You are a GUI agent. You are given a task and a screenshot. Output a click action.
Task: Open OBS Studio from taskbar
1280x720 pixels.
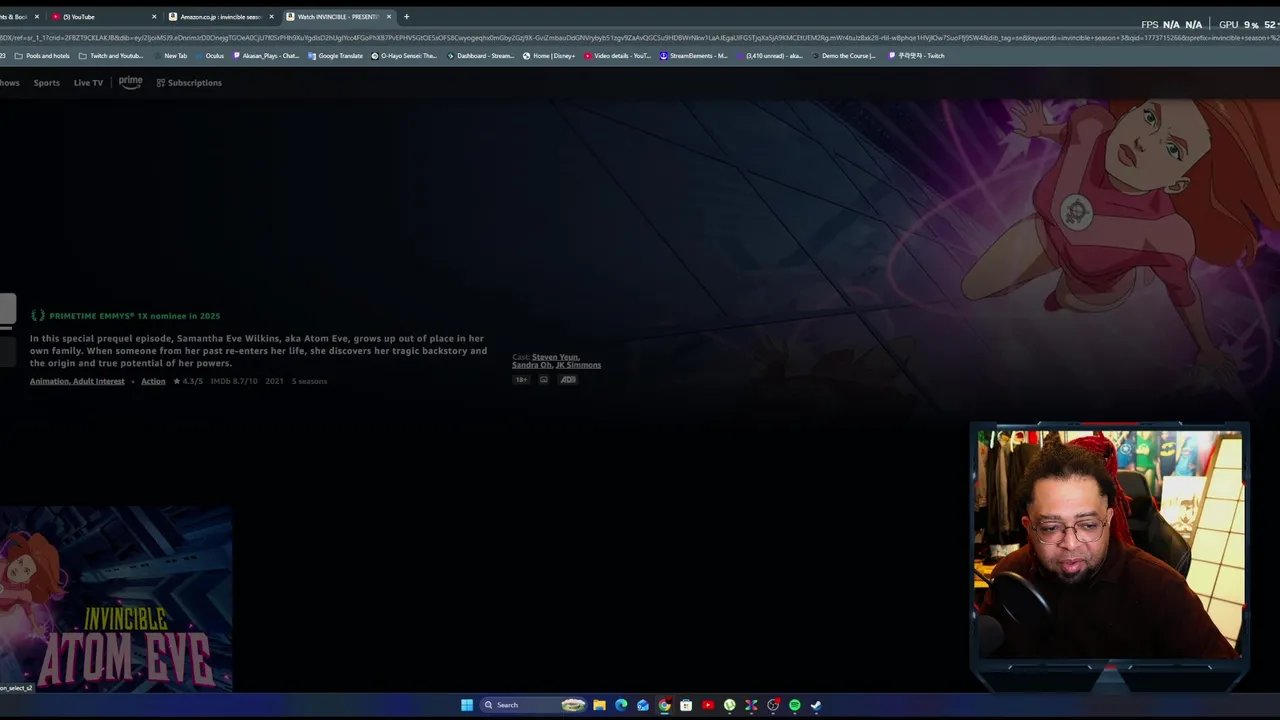(773, 705)
